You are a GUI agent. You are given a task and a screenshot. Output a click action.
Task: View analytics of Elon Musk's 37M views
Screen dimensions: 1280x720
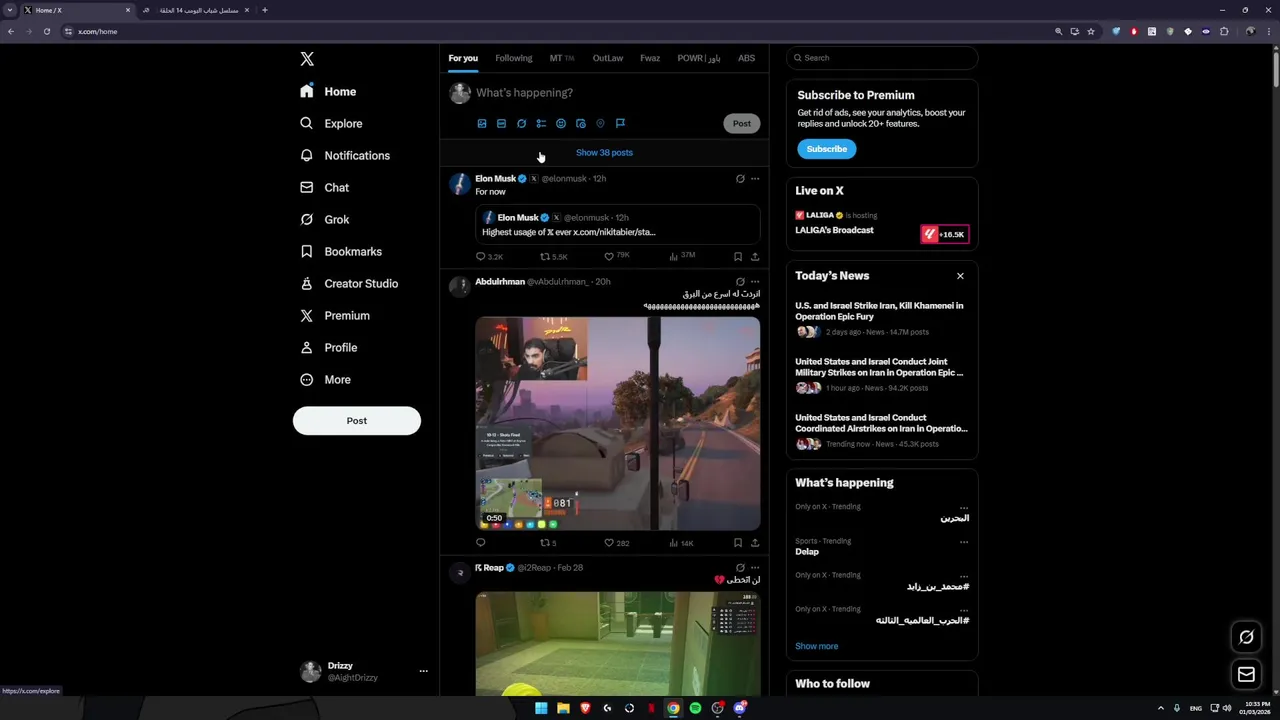click(x=681, y=256)
